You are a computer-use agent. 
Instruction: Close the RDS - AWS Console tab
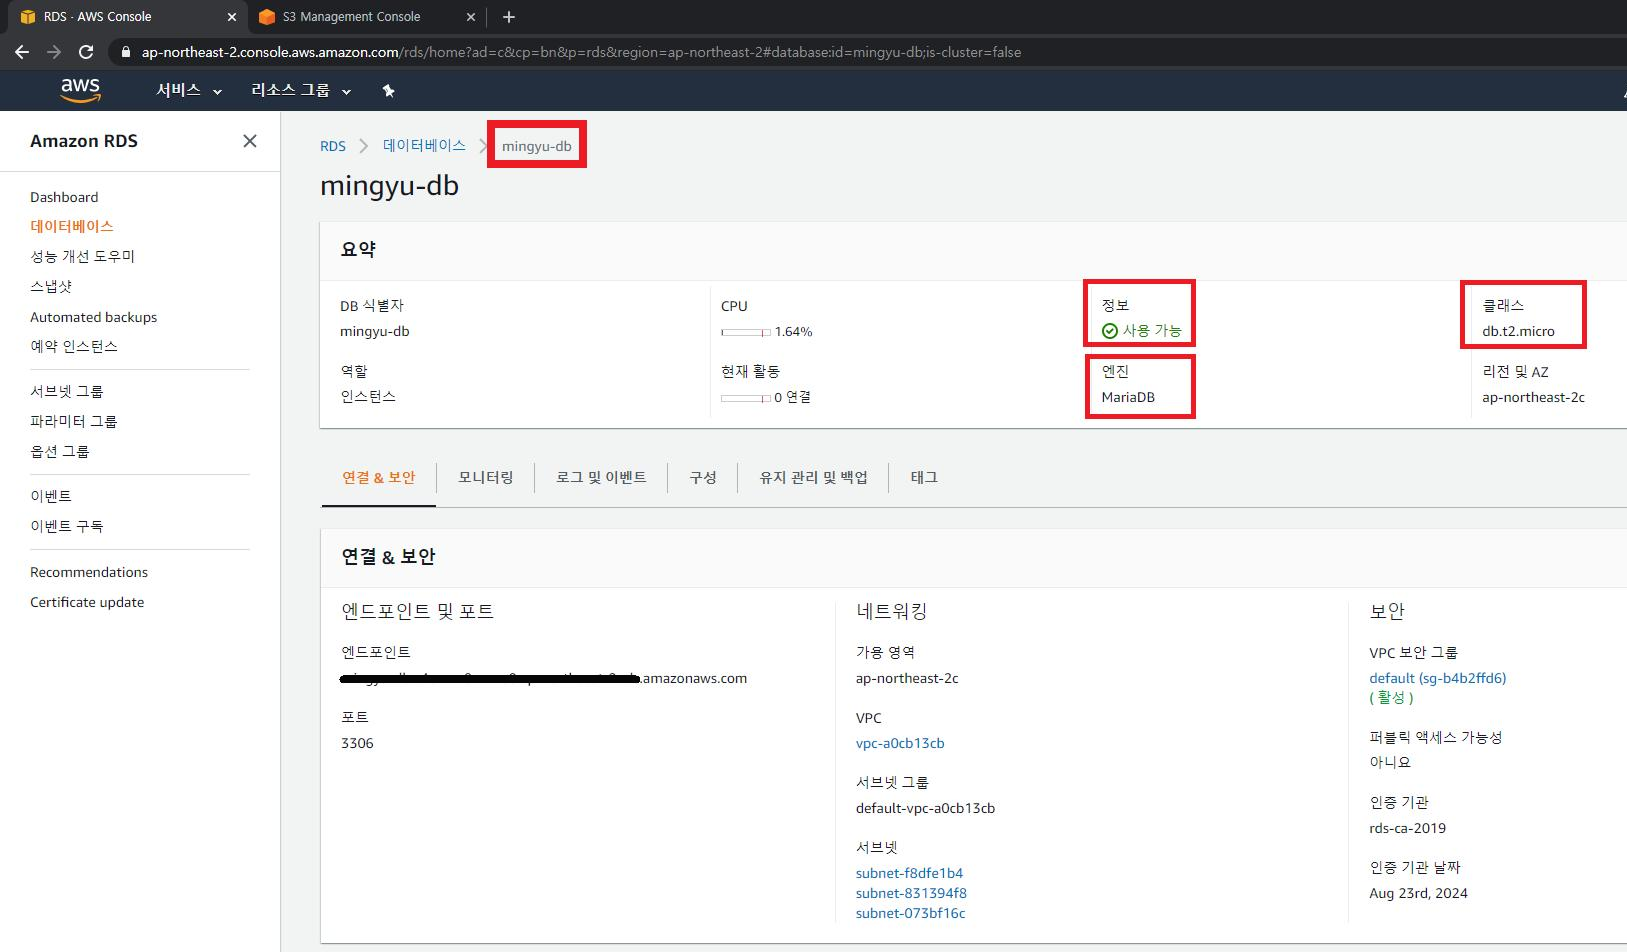point(232,17)
